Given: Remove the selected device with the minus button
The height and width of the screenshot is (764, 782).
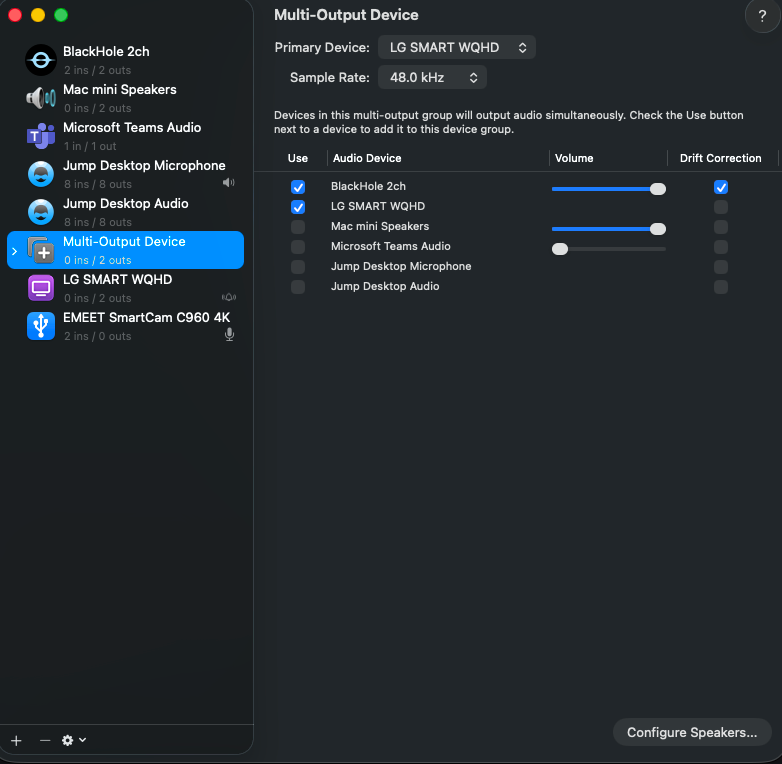Looking at the screenshot, I should click(45, 741).
